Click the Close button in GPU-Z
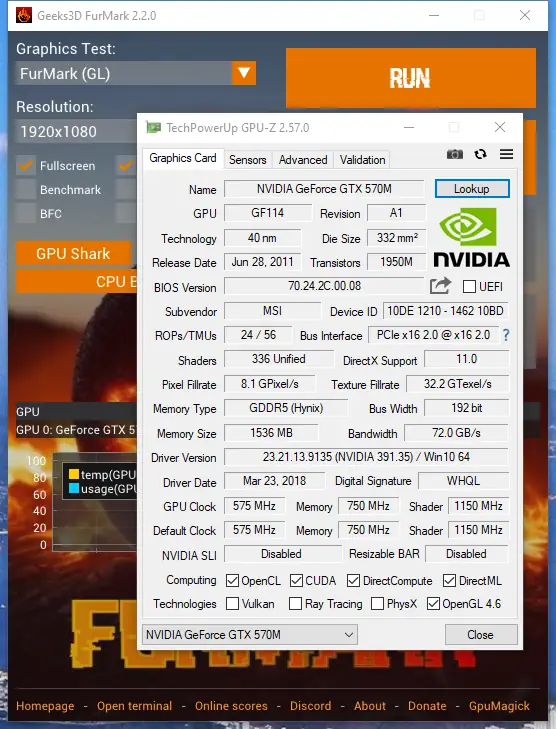The width and height of the screenshot is (556, 729). 481,635
